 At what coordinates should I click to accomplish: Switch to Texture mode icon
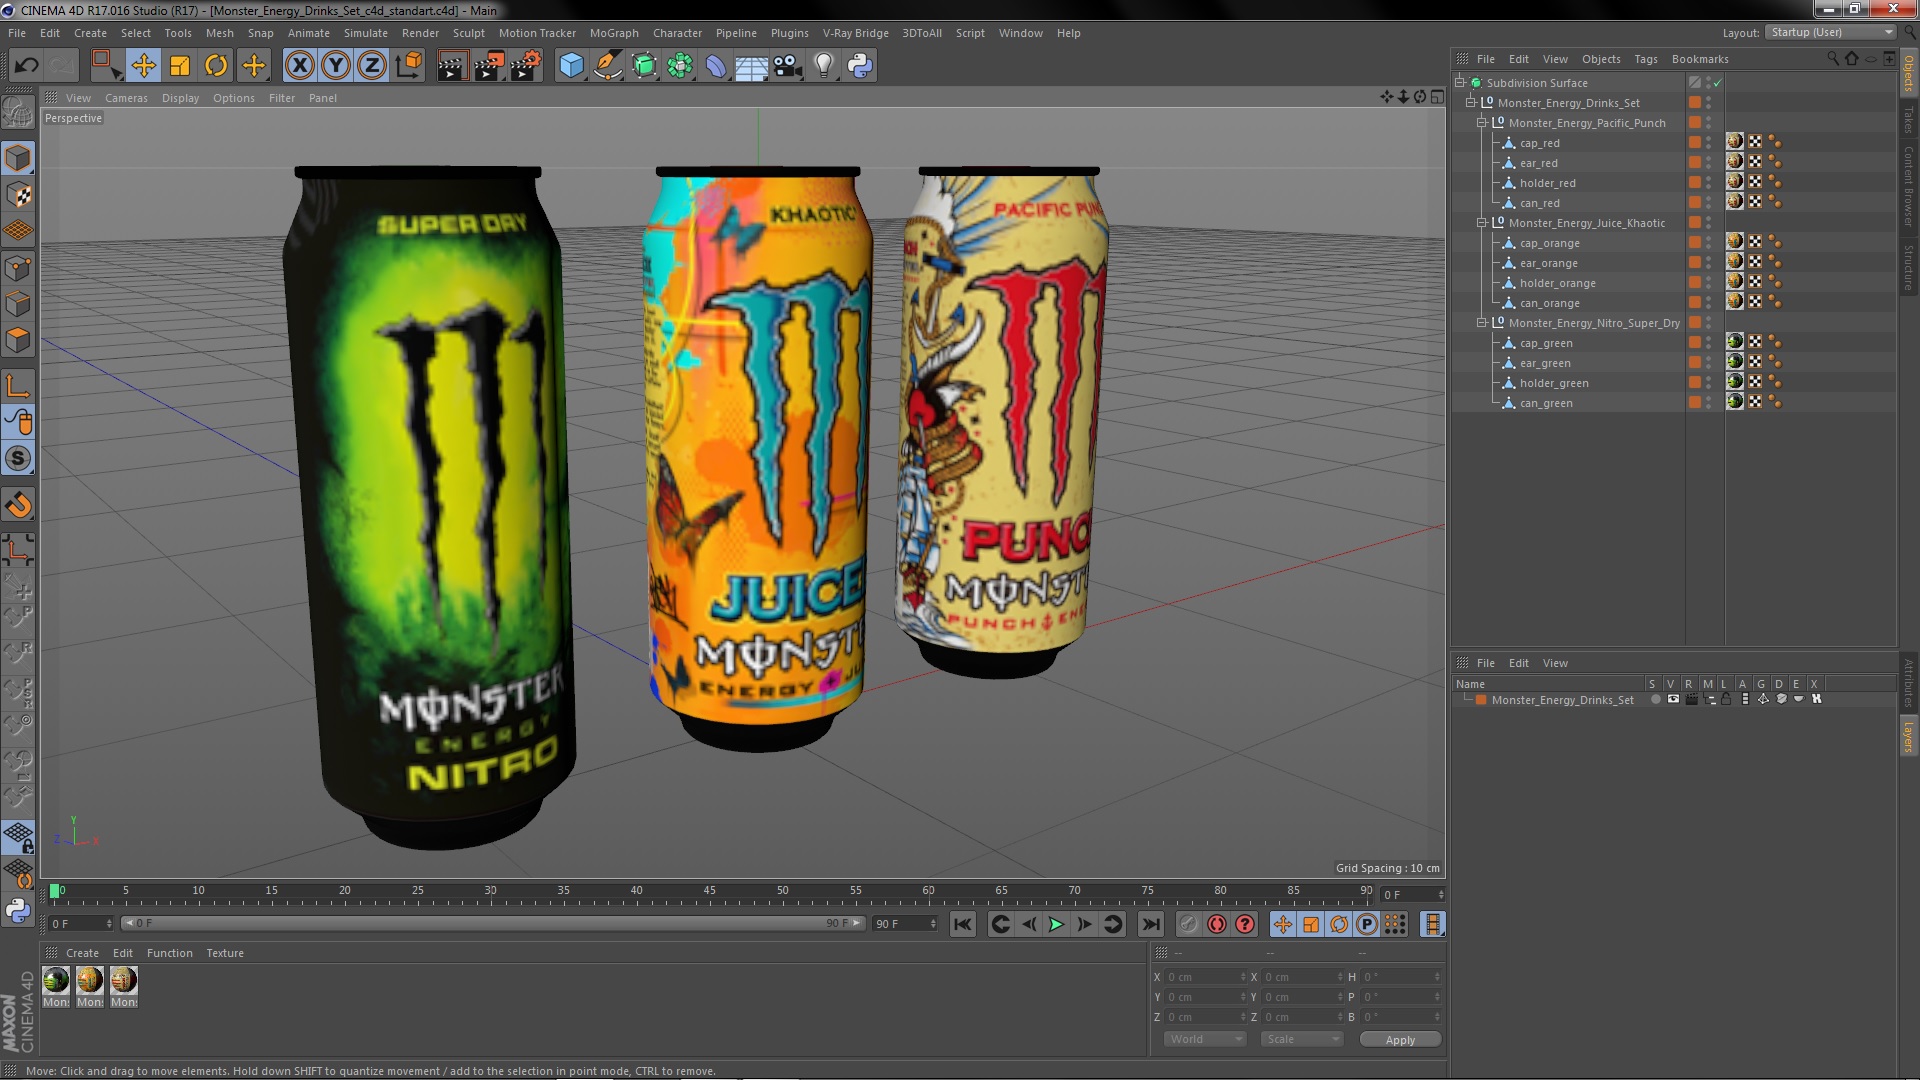18,195
